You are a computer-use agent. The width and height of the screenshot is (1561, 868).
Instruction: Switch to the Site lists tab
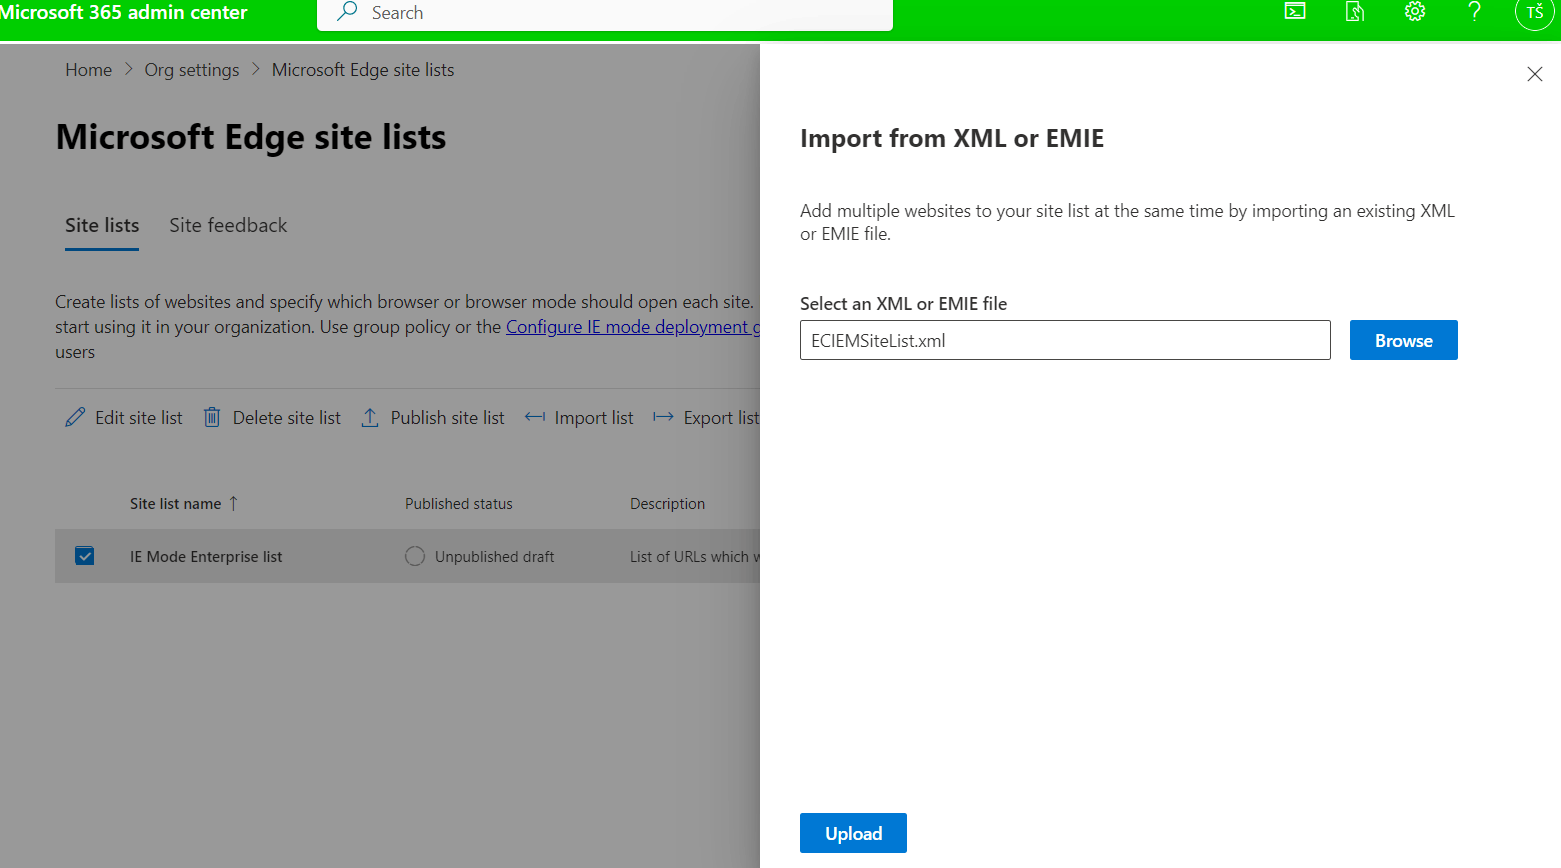[102, 226]
